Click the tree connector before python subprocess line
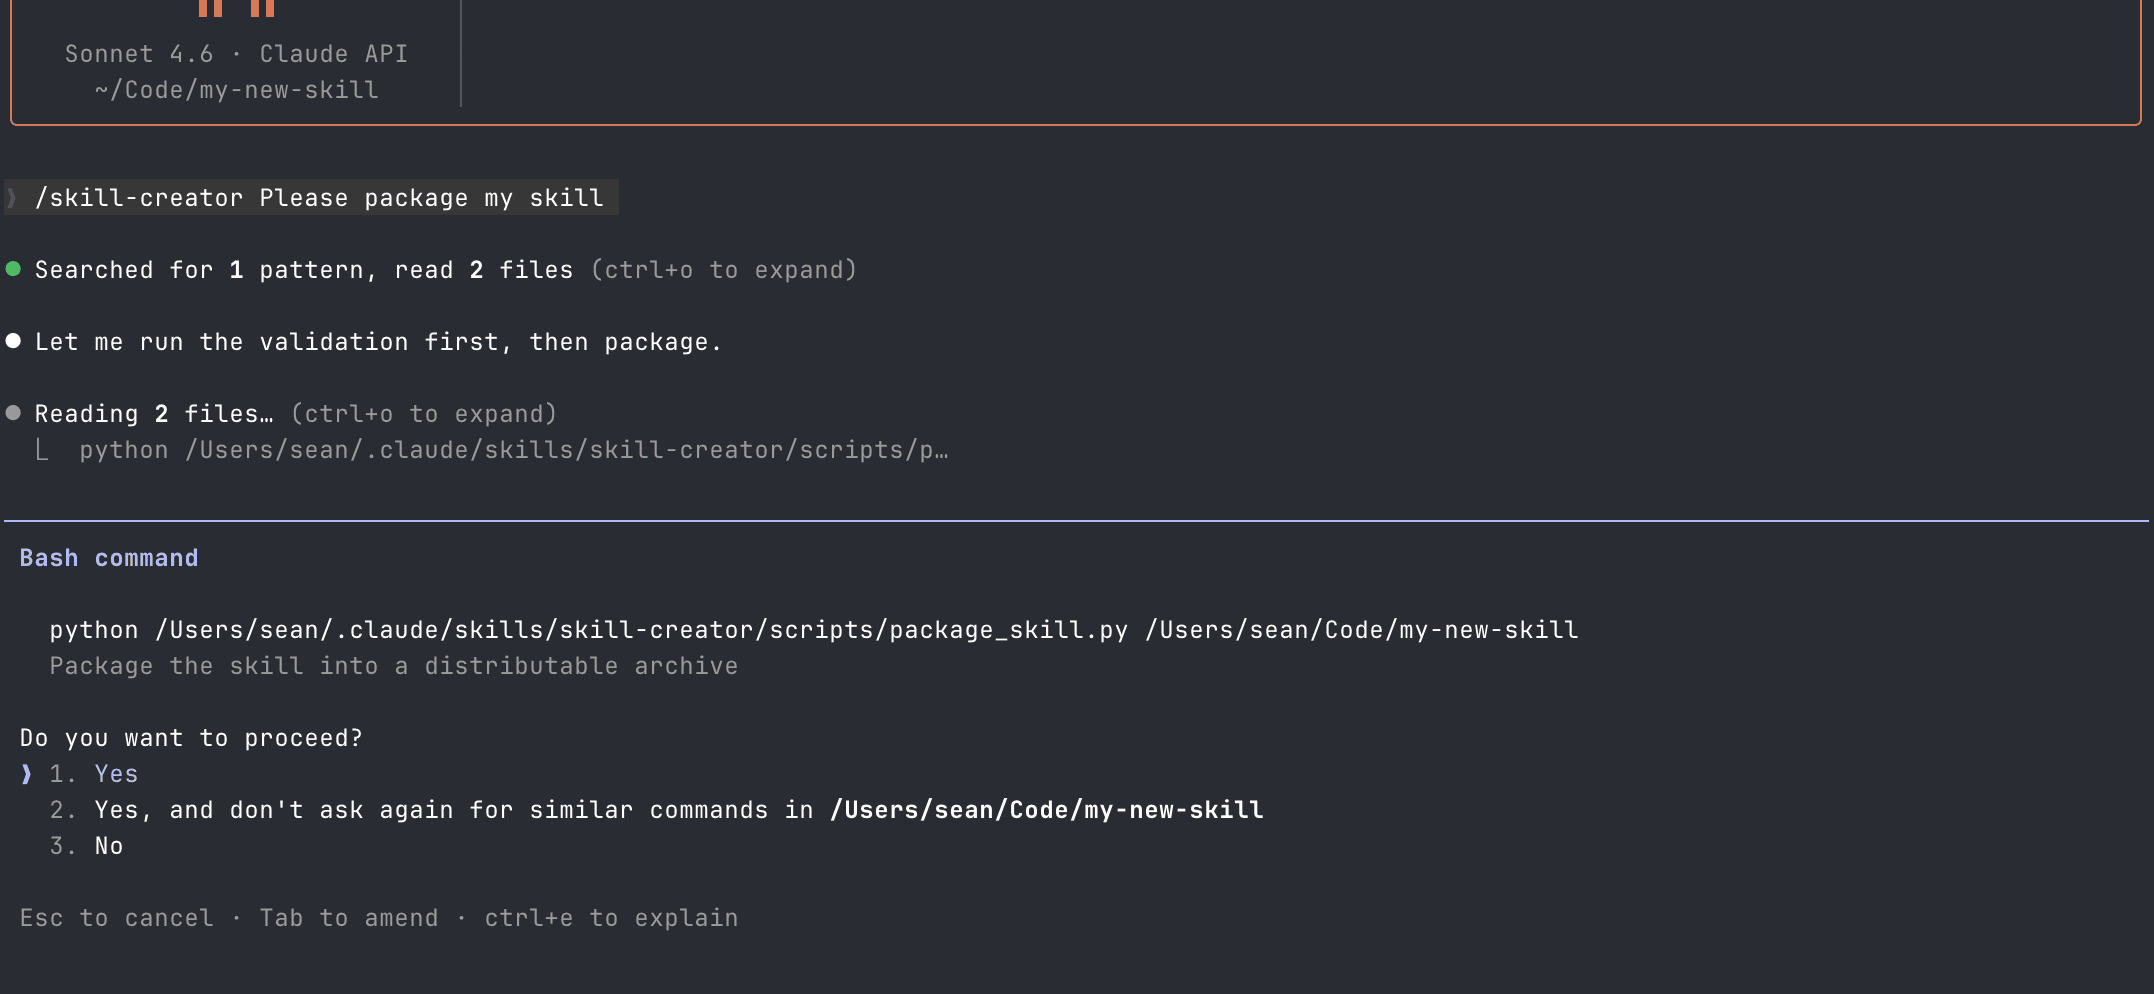 [x=42, y=449]
